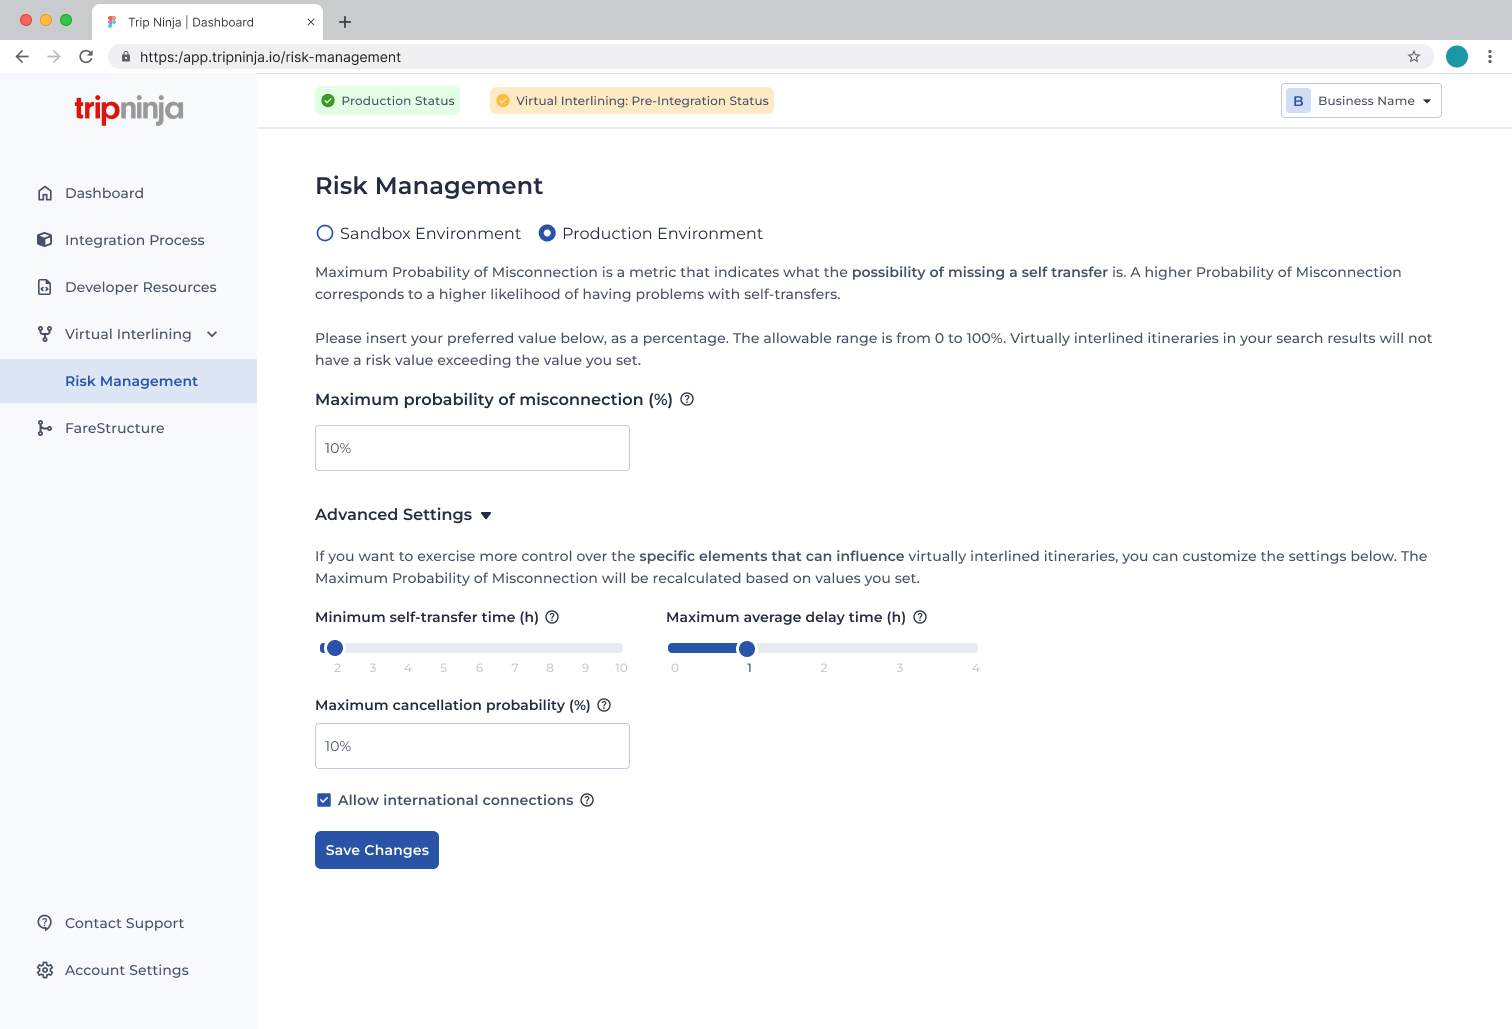This screenshot has width=1512, height=1029.
Task: Click the Production Status badge
Action: 387,100
